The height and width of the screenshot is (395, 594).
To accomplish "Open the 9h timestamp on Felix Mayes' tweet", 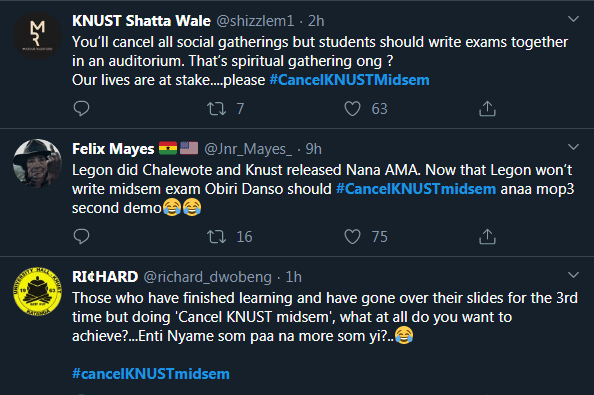I will click(x=314, y=149).
